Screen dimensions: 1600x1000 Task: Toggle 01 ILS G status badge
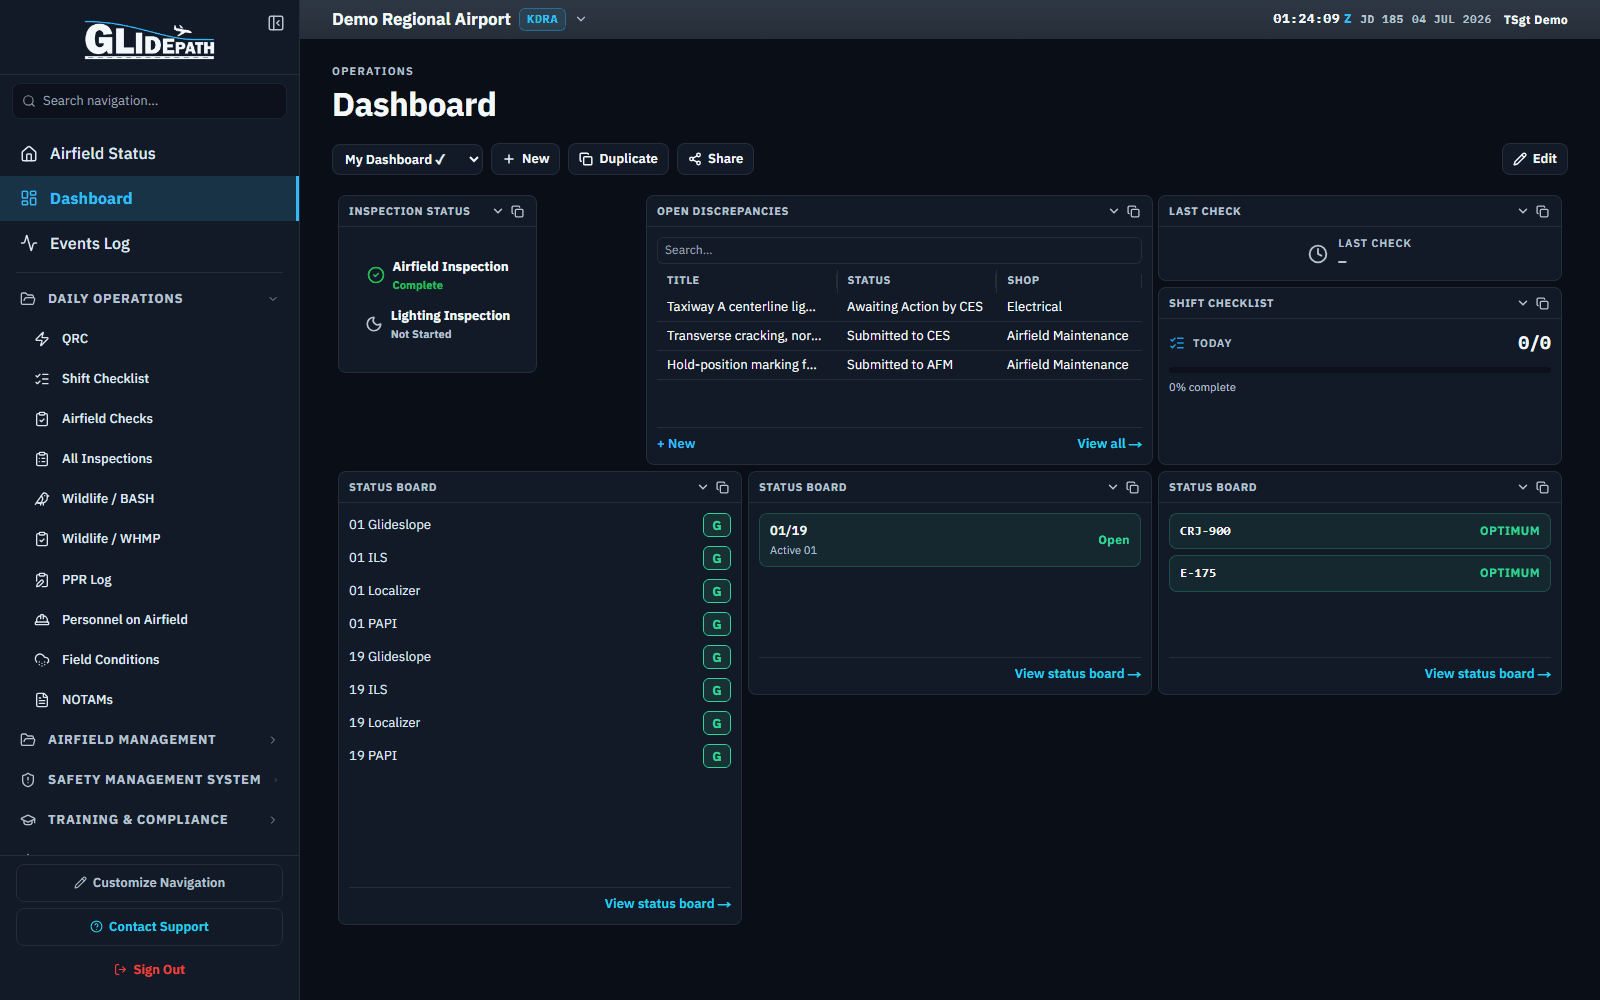coord(717,558)
